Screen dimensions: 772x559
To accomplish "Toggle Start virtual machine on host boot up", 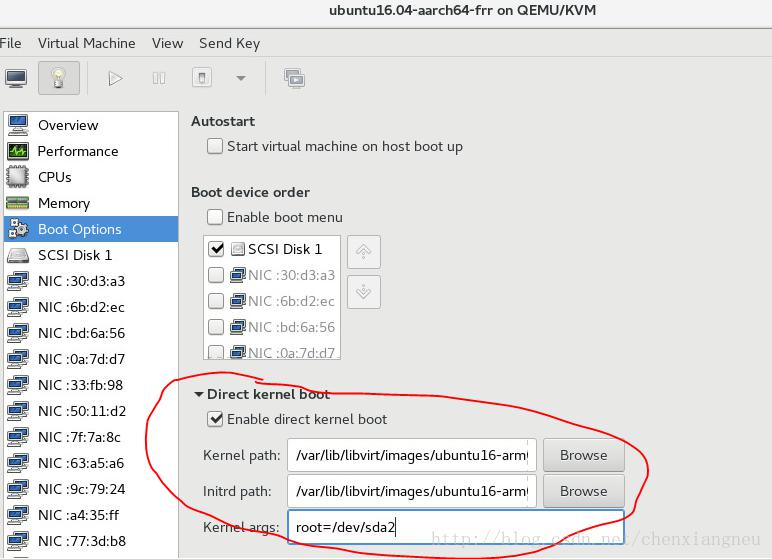I will pyautogui.click(x=215, y=146).
